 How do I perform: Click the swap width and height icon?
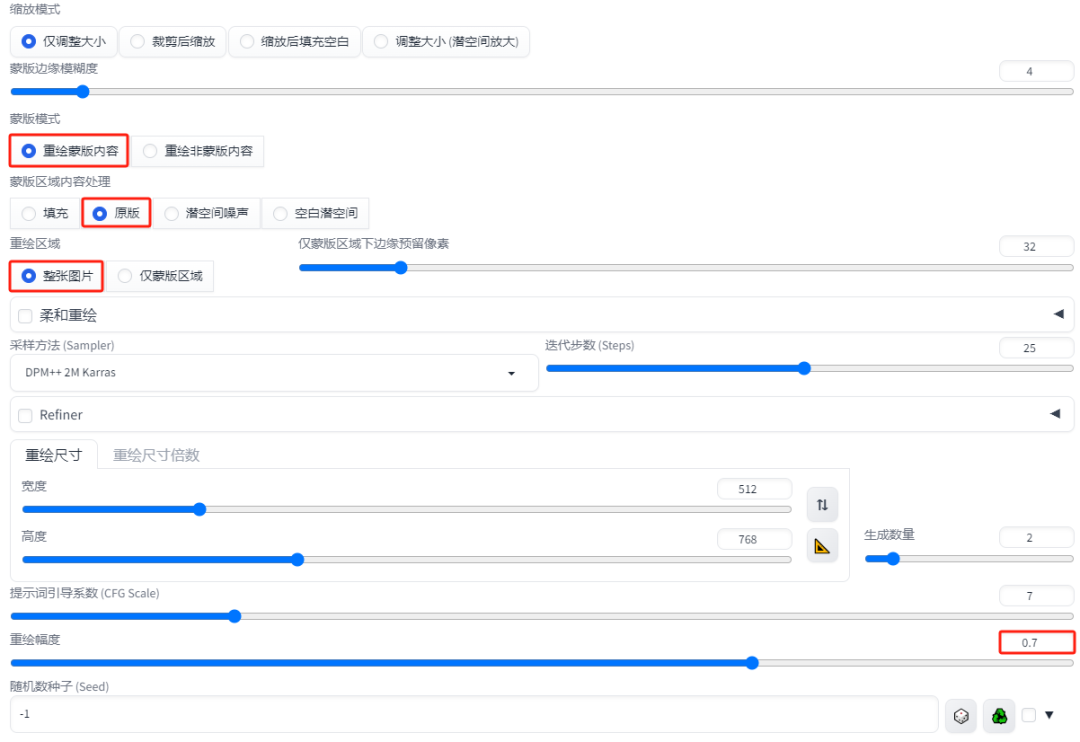point(822,504)
